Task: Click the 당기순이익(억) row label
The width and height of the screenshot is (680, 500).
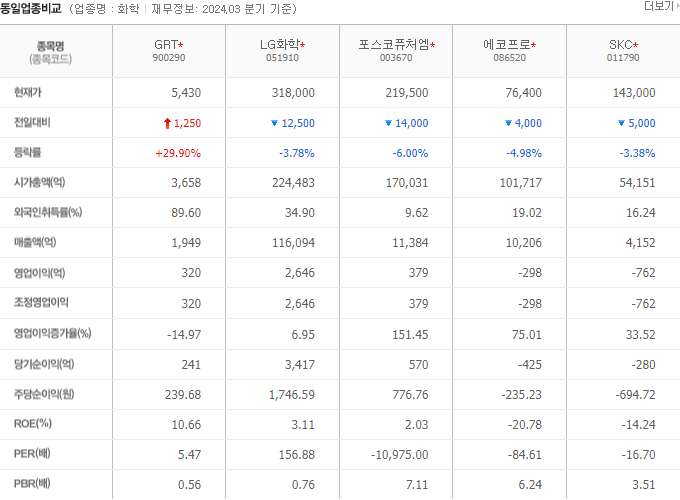Action: click(44, 364)
